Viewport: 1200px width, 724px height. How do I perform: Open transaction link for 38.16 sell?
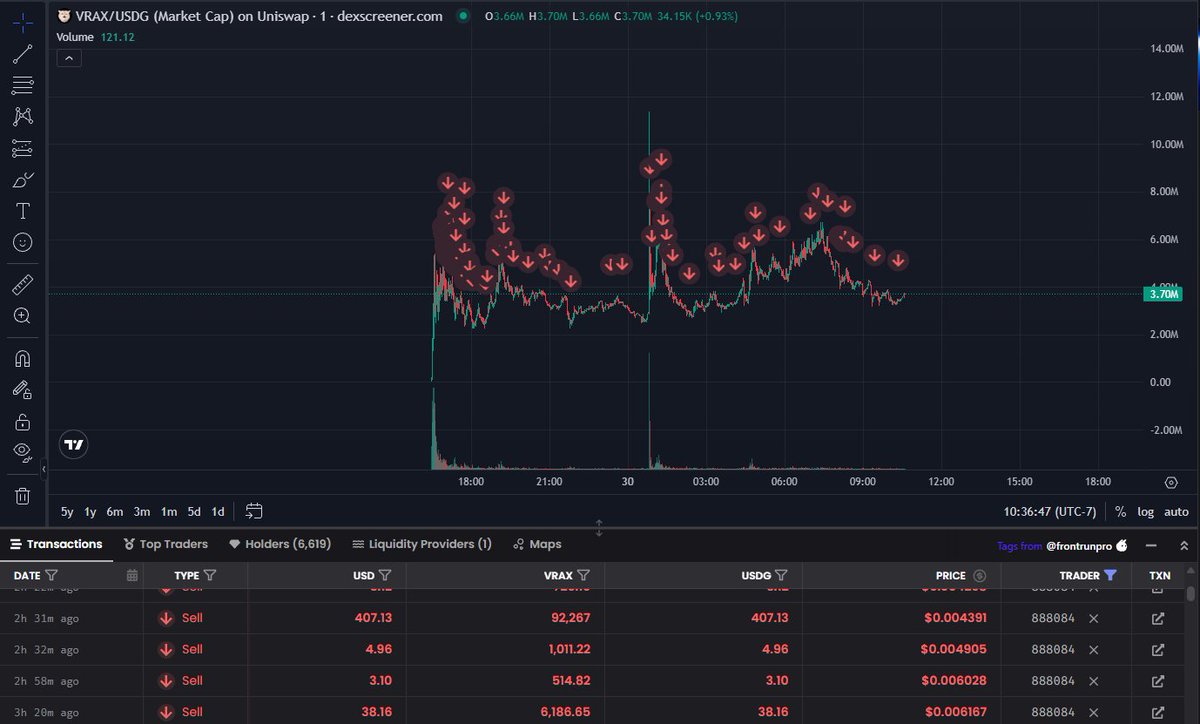point(1158,711)
